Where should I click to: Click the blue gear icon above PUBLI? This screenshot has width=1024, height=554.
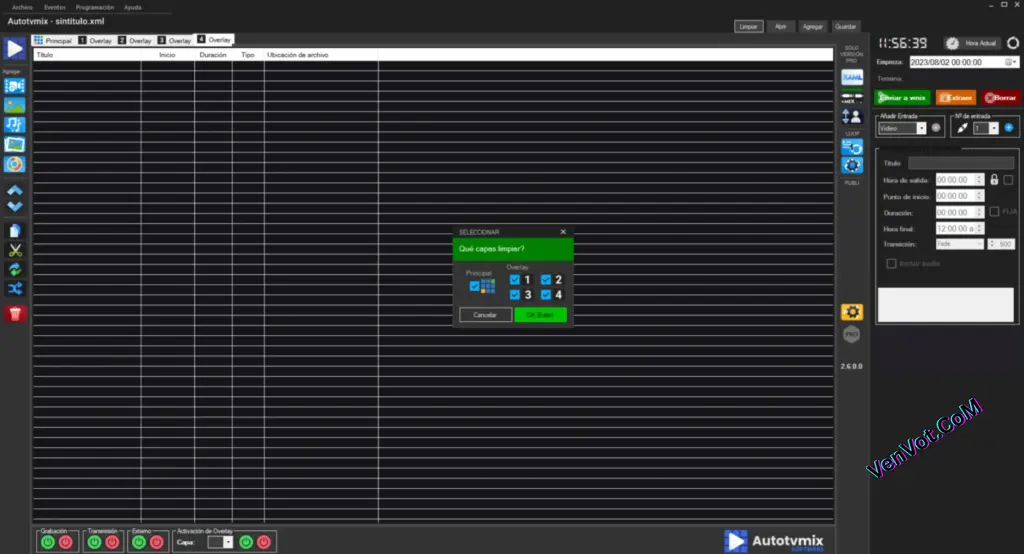[x=852, y=165]
